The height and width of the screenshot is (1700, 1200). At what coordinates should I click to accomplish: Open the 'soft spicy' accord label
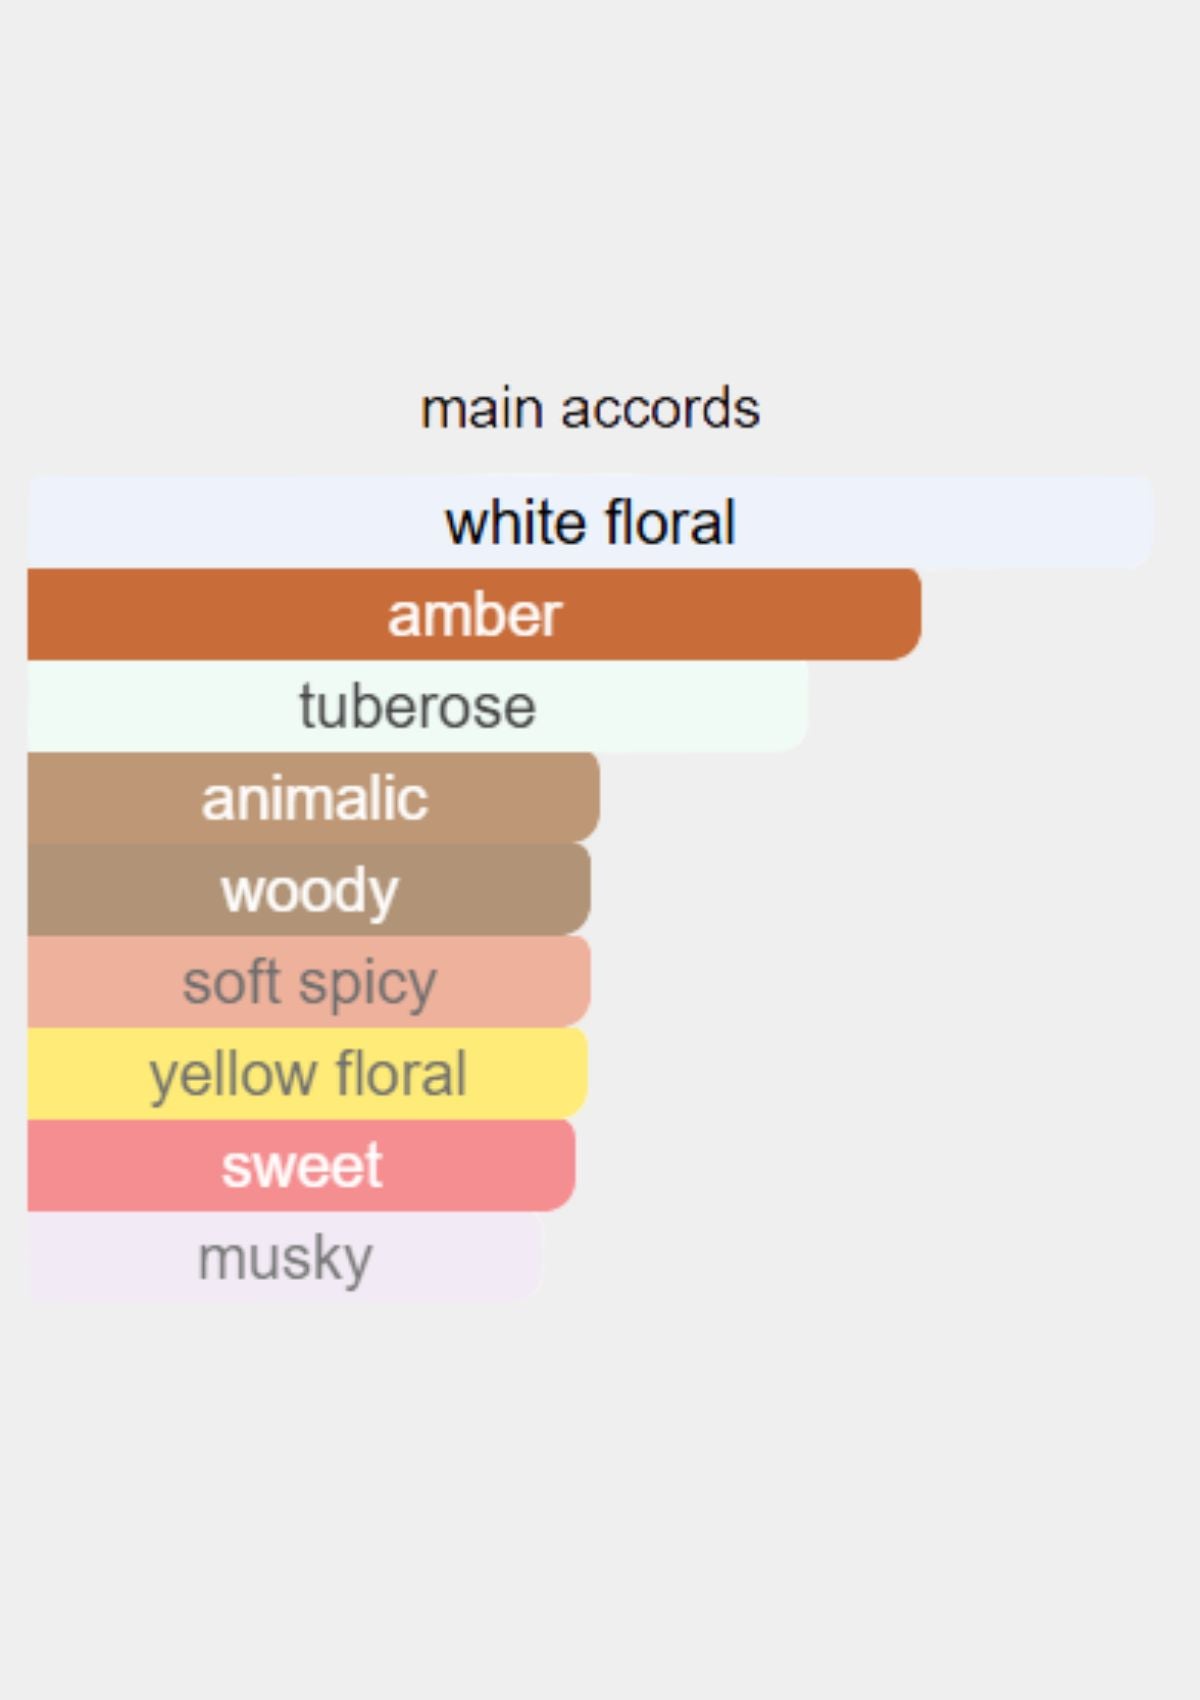309,982
